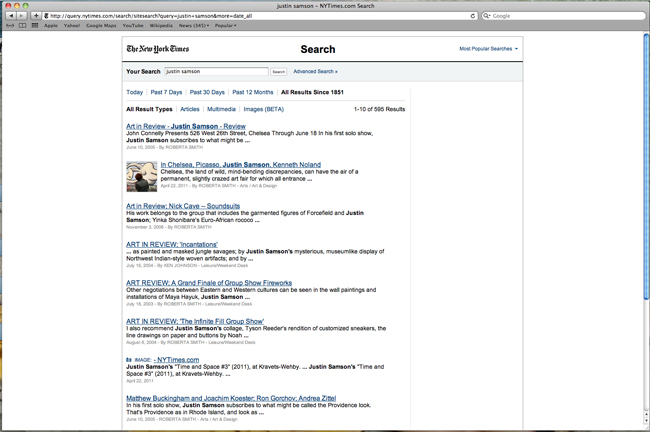Go back with the Safari back arrow

click(x=11, y=16)
